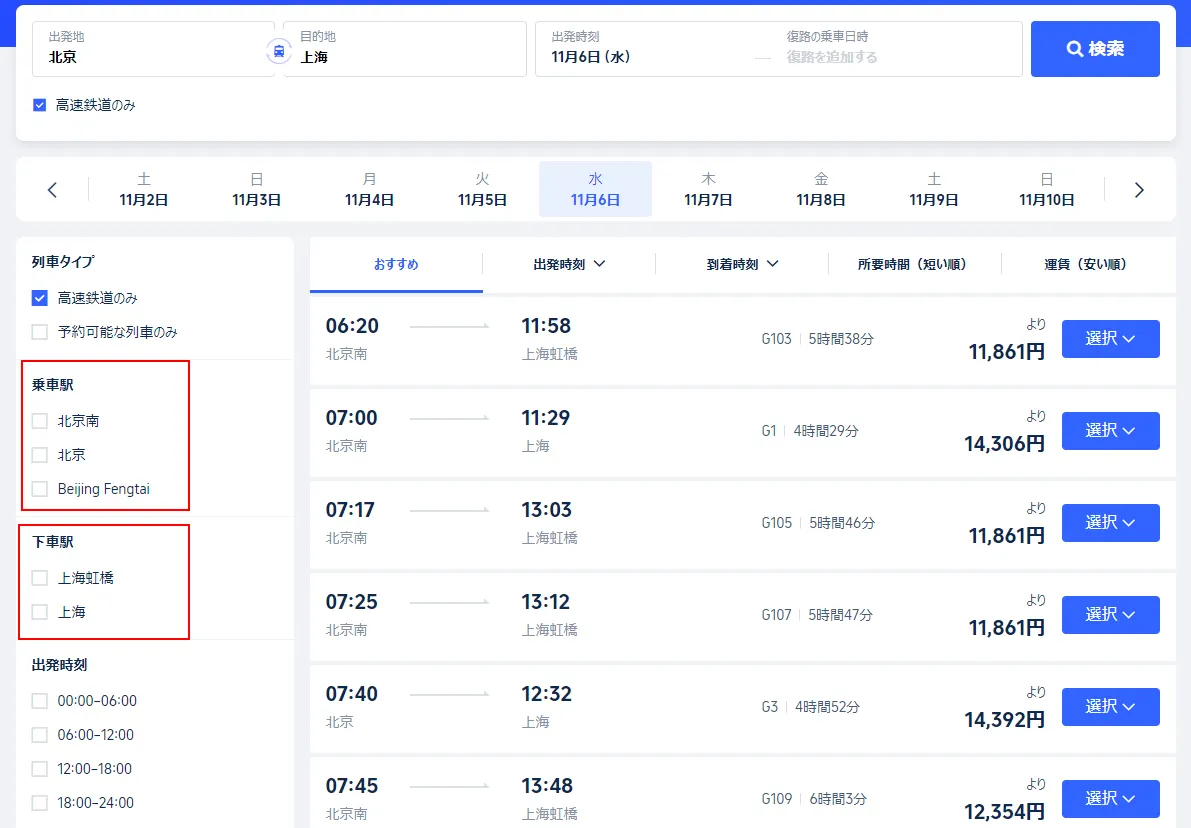Click 復路を追加する return date field
The image size is (1191, 828).
pos(832,57)
